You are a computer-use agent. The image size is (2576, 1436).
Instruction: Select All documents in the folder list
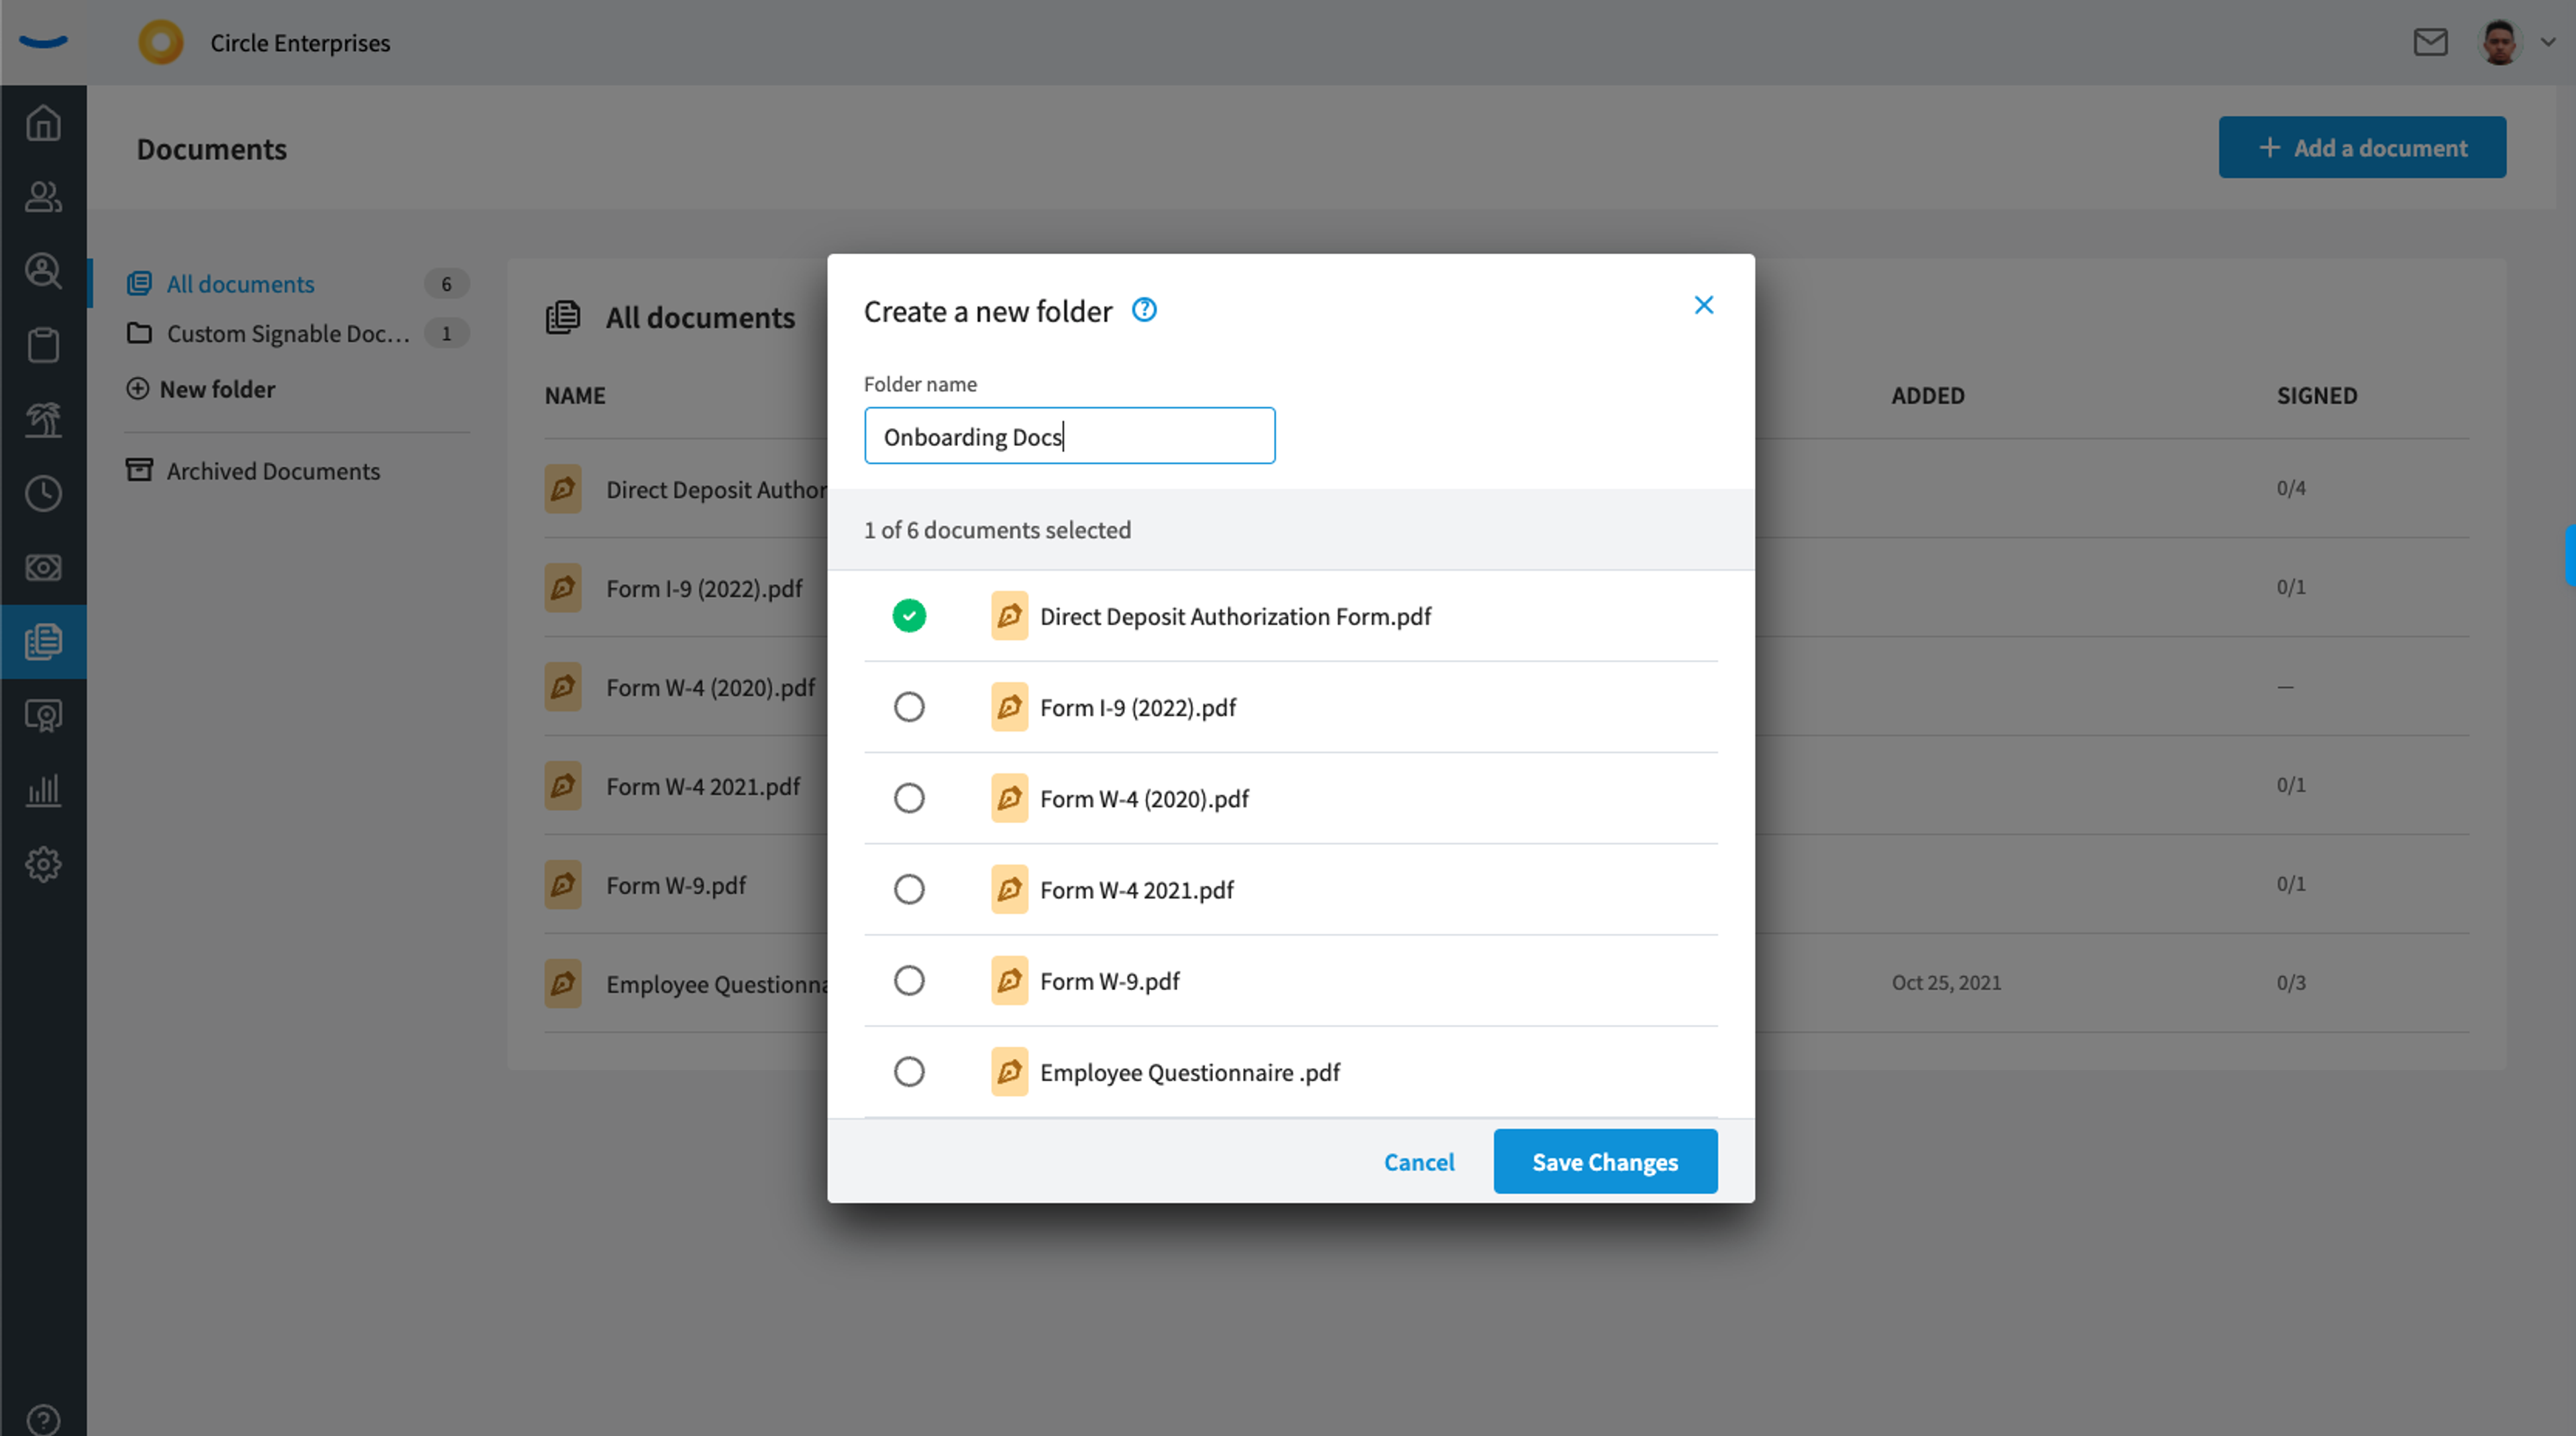coord(240,284)
